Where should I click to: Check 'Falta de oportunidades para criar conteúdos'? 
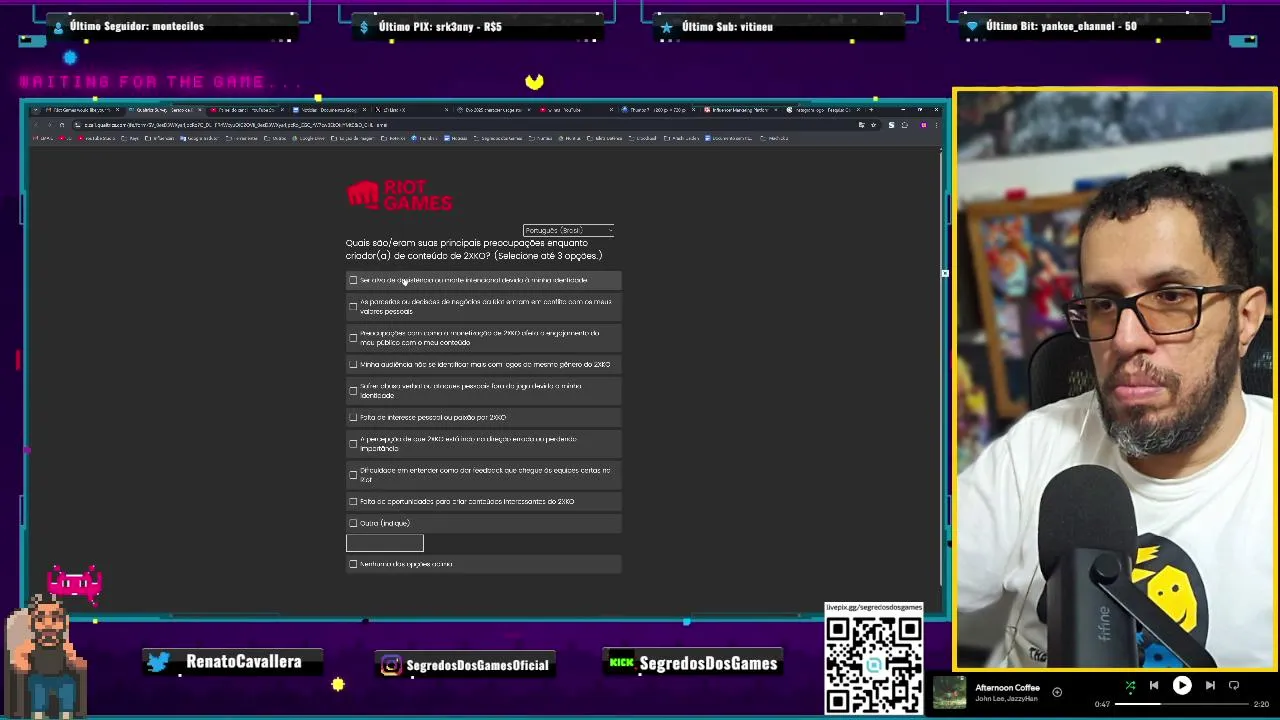[x=353, y=501]
